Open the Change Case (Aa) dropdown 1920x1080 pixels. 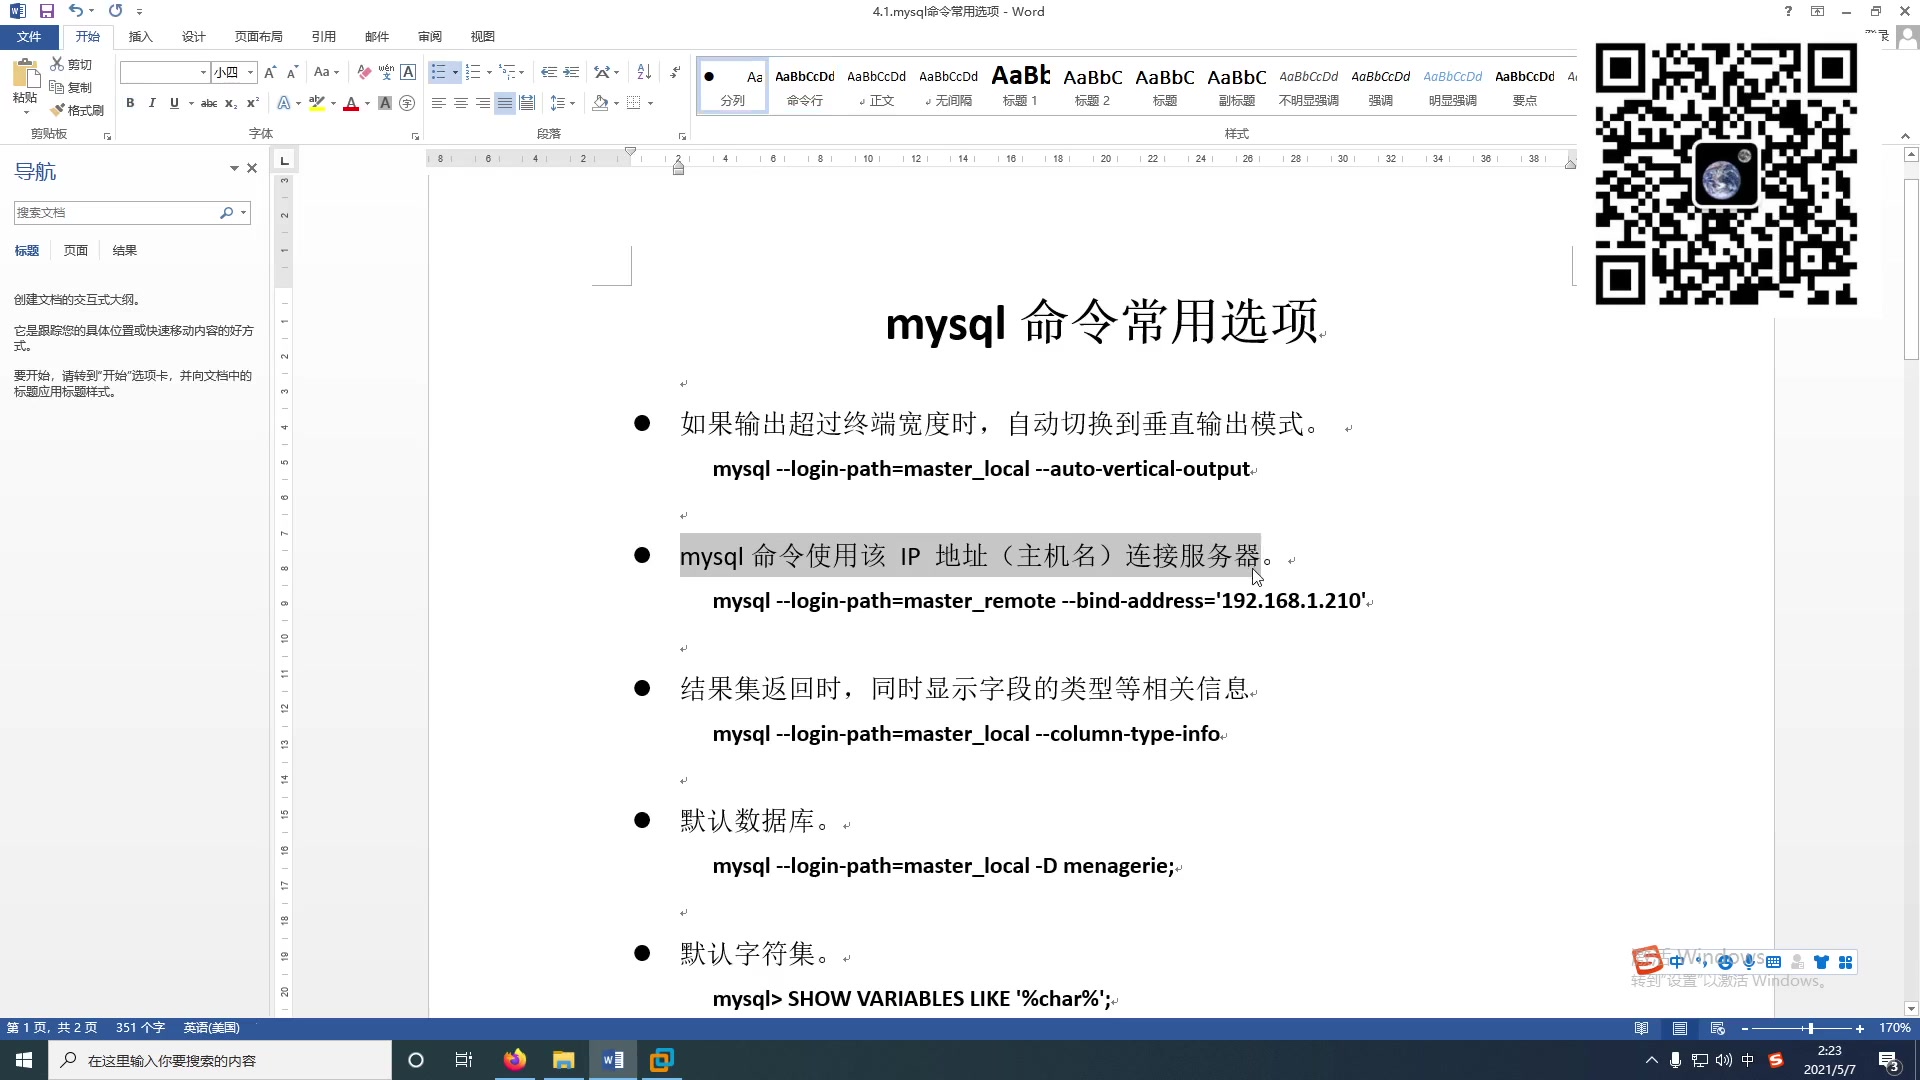[326, 72]
